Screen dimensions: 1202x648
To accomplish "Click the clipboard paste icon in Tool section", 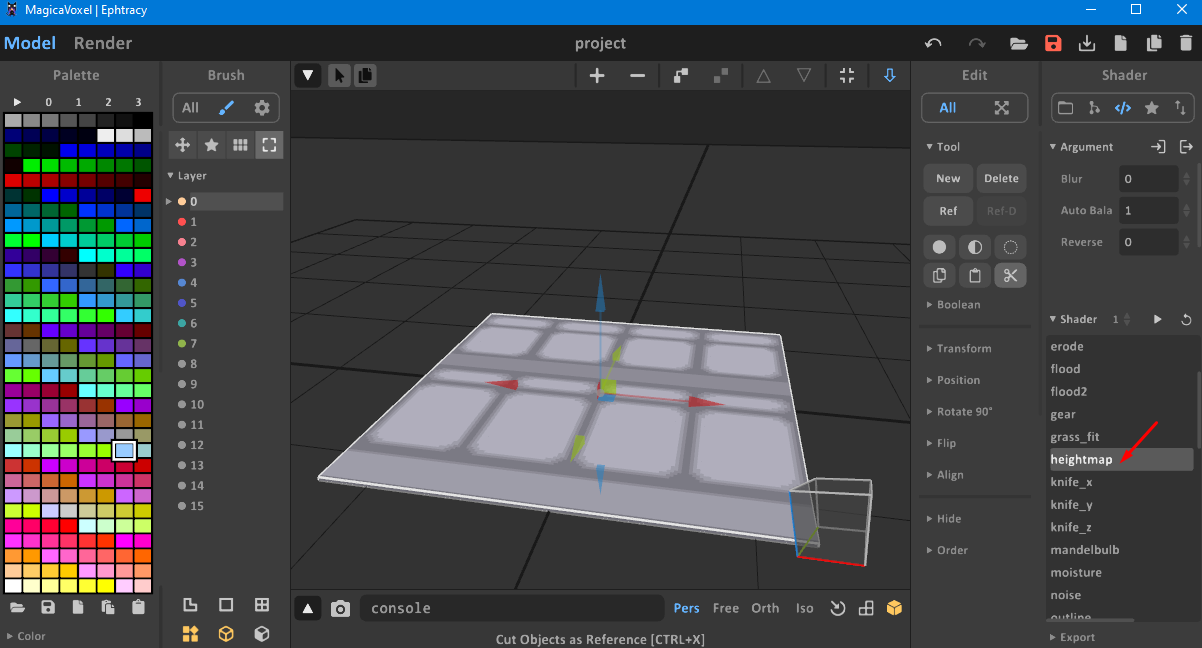I will 974,276.
